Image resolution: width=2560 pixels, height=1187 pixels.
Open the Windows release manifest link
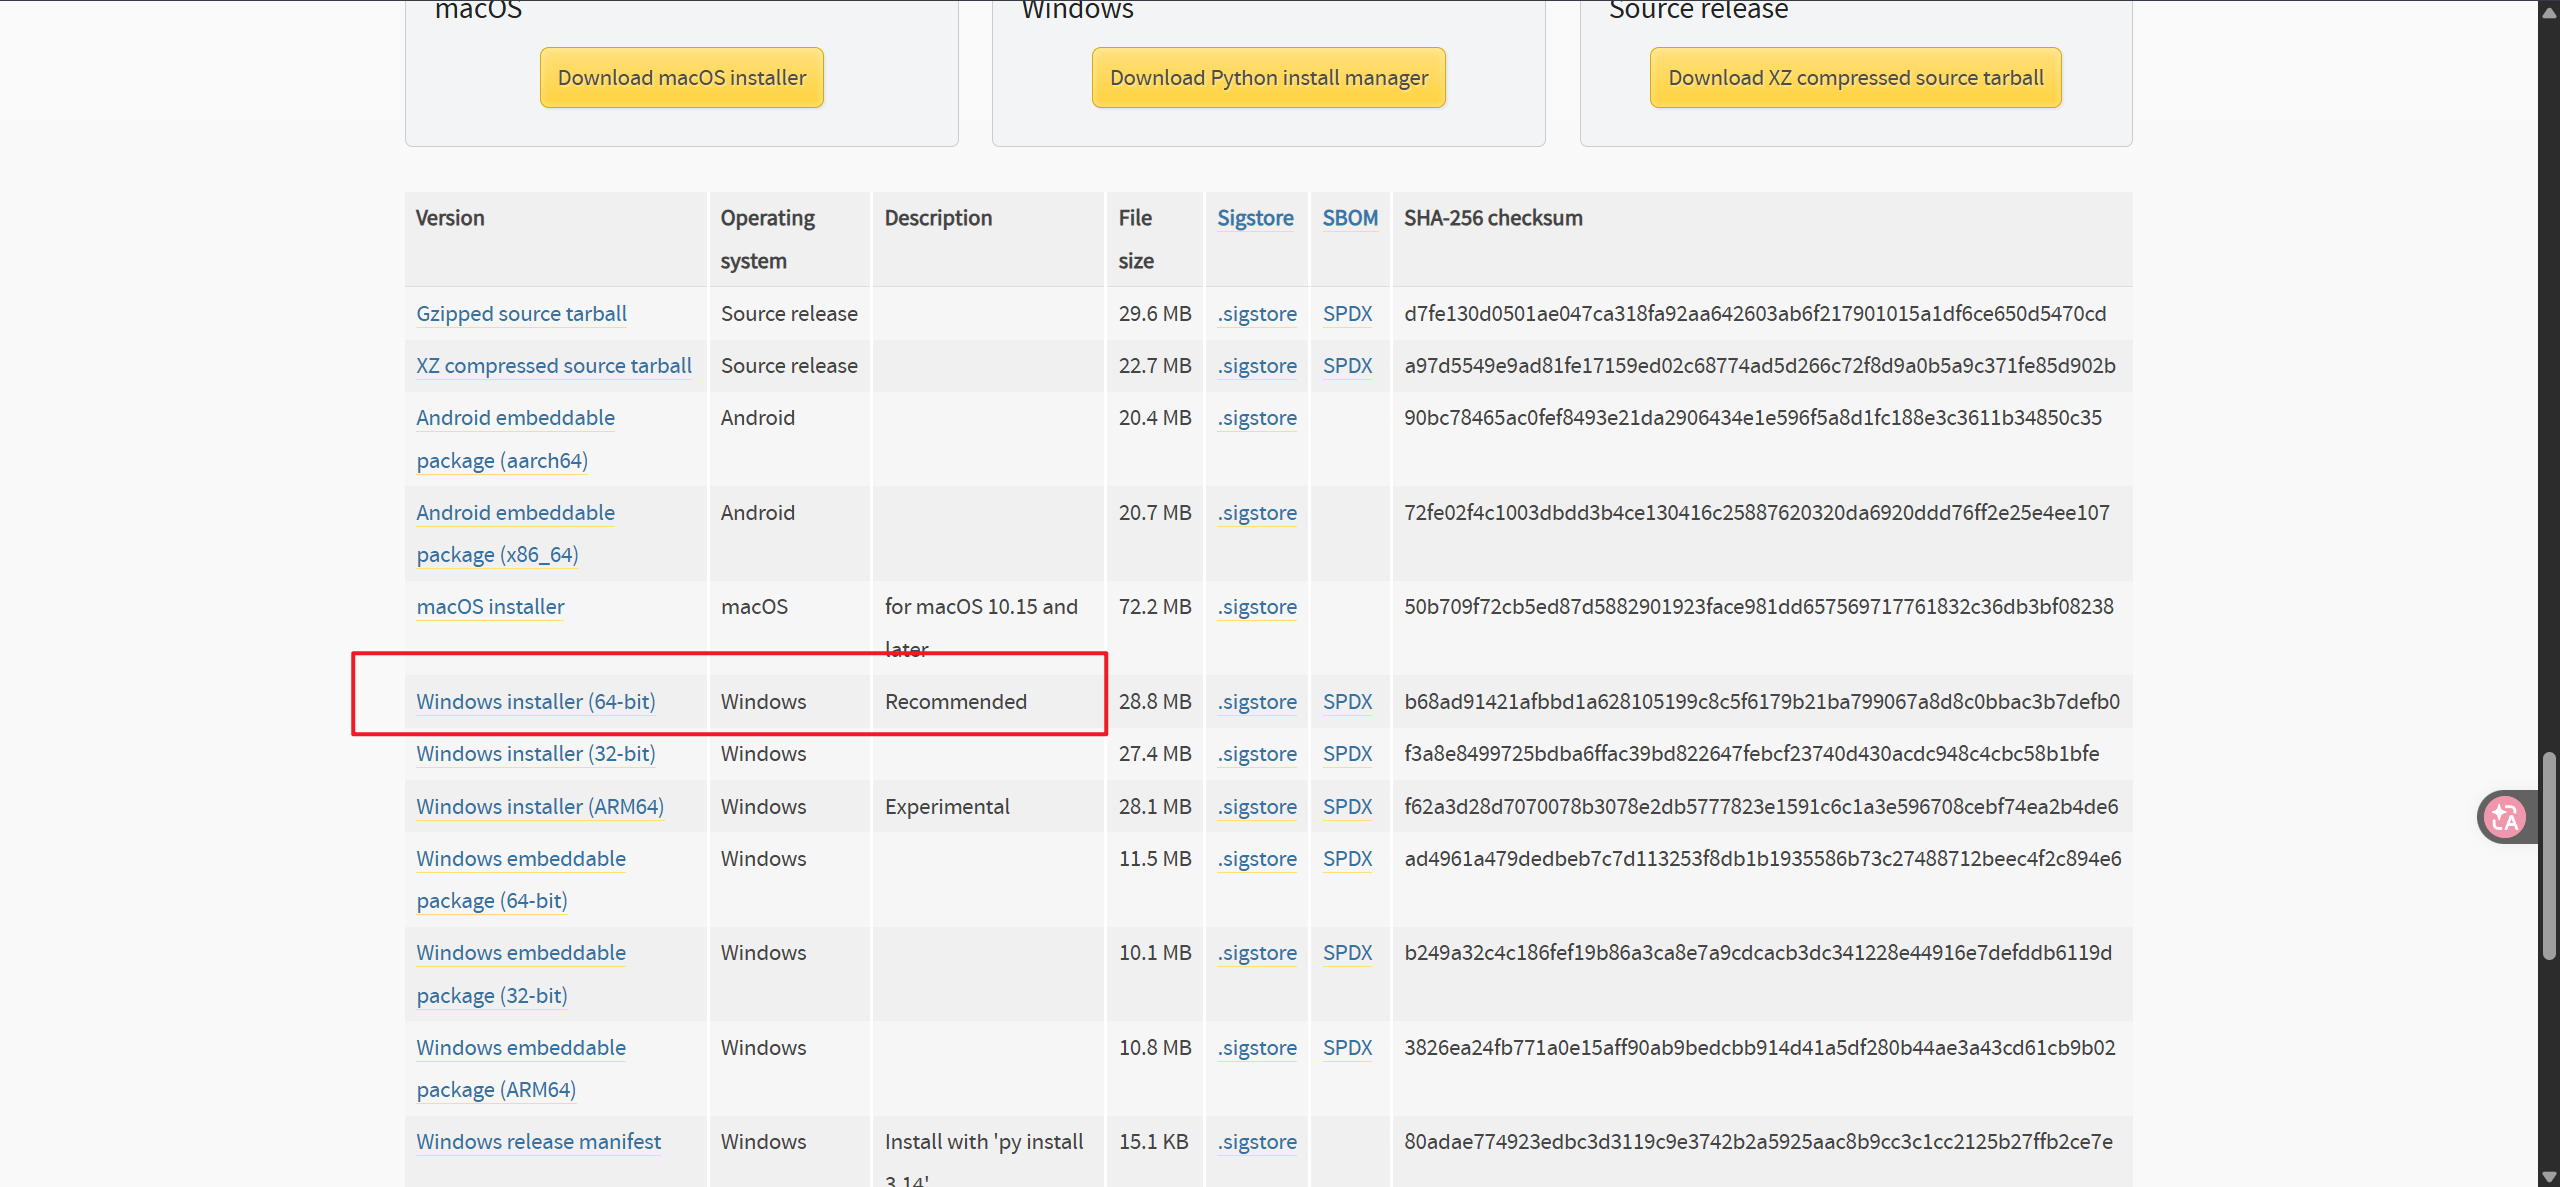tap(538, 1142)
